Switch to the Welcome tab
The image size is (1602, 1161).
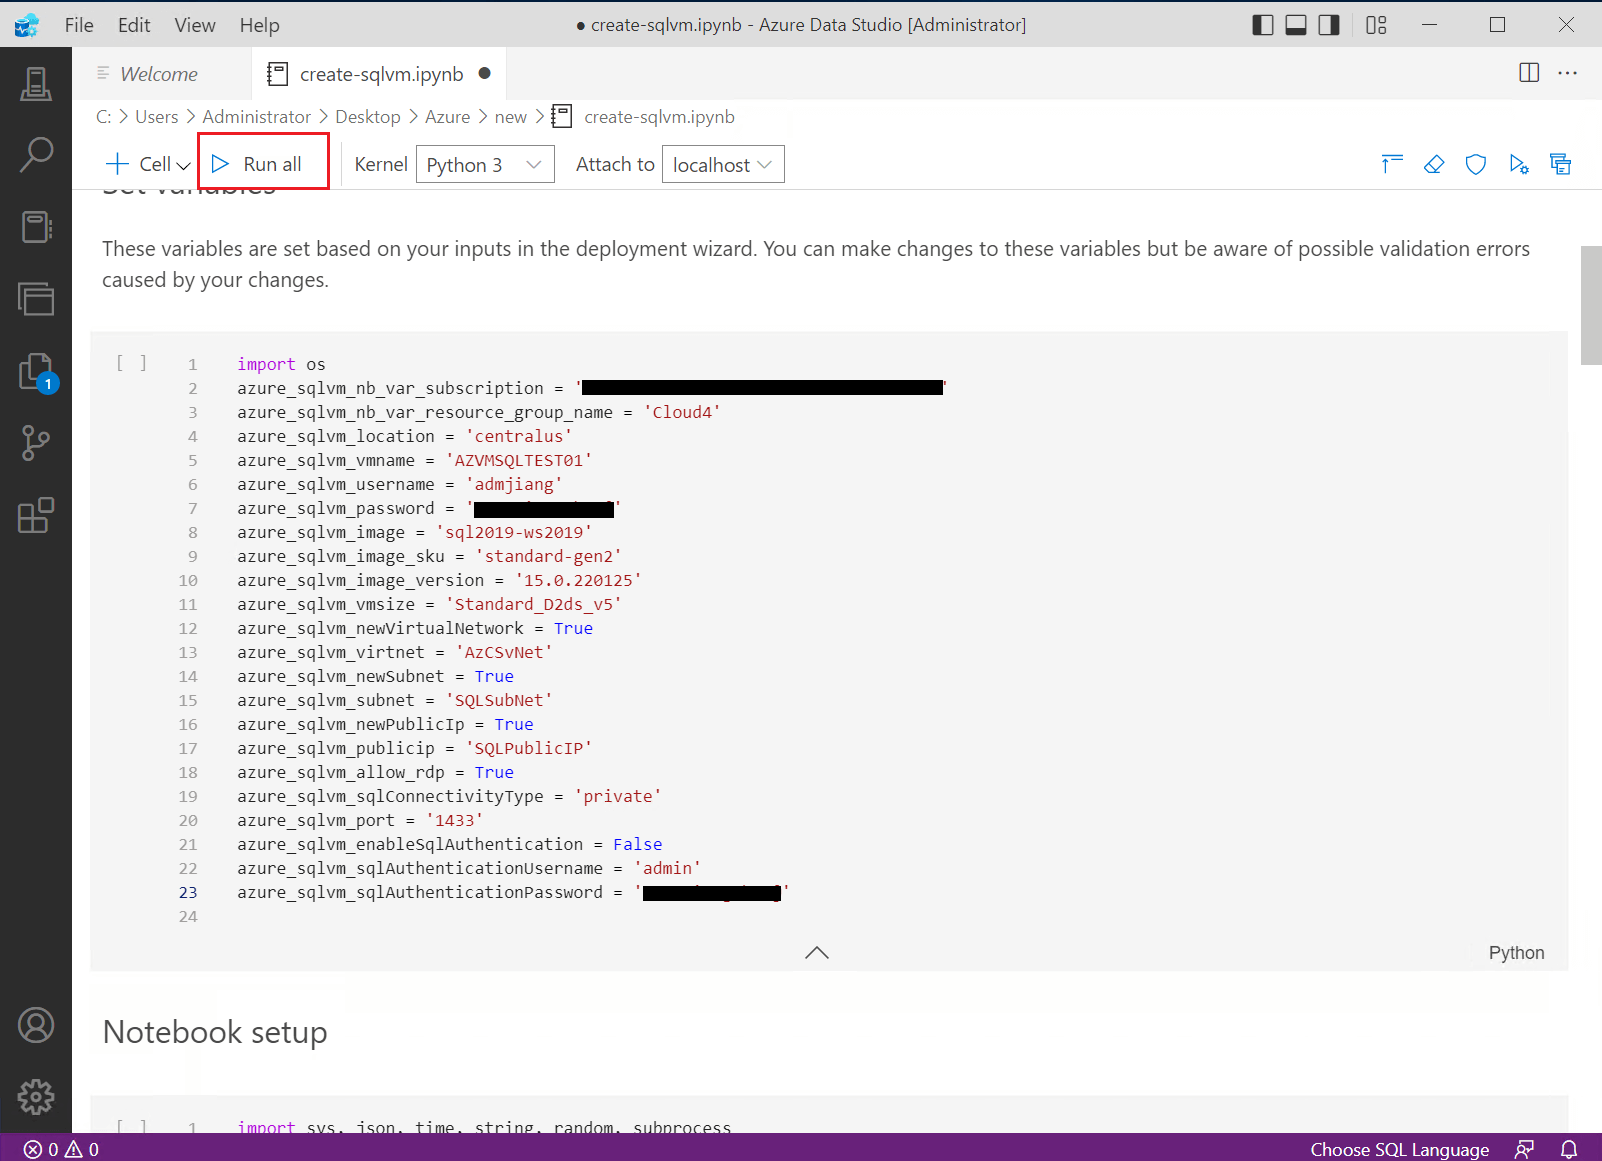160,74
